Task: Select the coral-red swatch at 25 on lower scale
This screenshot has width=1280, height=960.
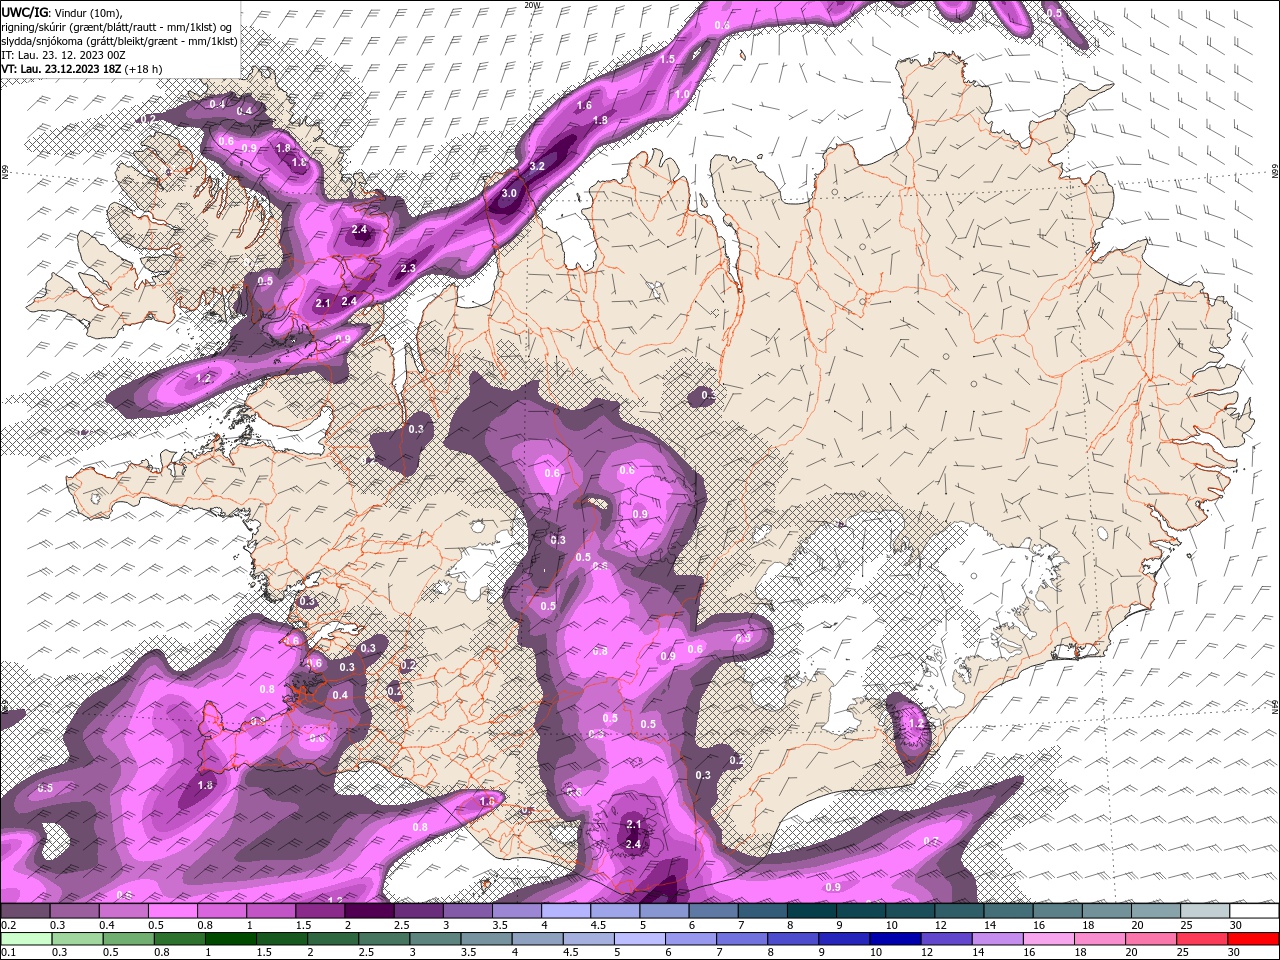Action: [1203, 939]
